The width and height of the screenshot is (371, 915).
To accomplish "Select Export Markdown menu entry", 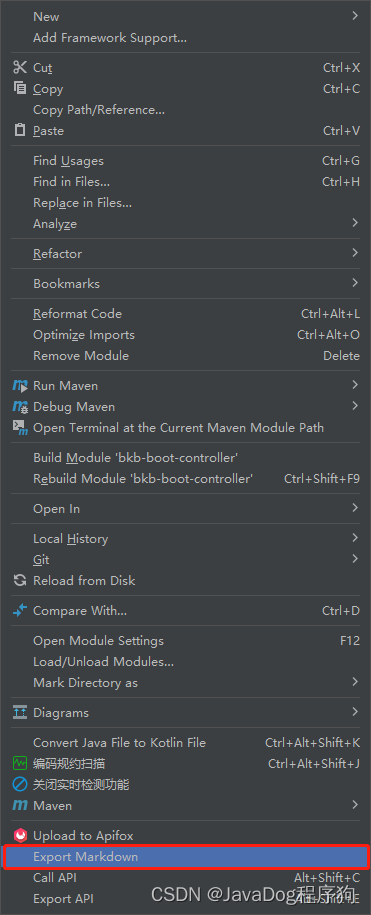I will click(x=186, y=857).
